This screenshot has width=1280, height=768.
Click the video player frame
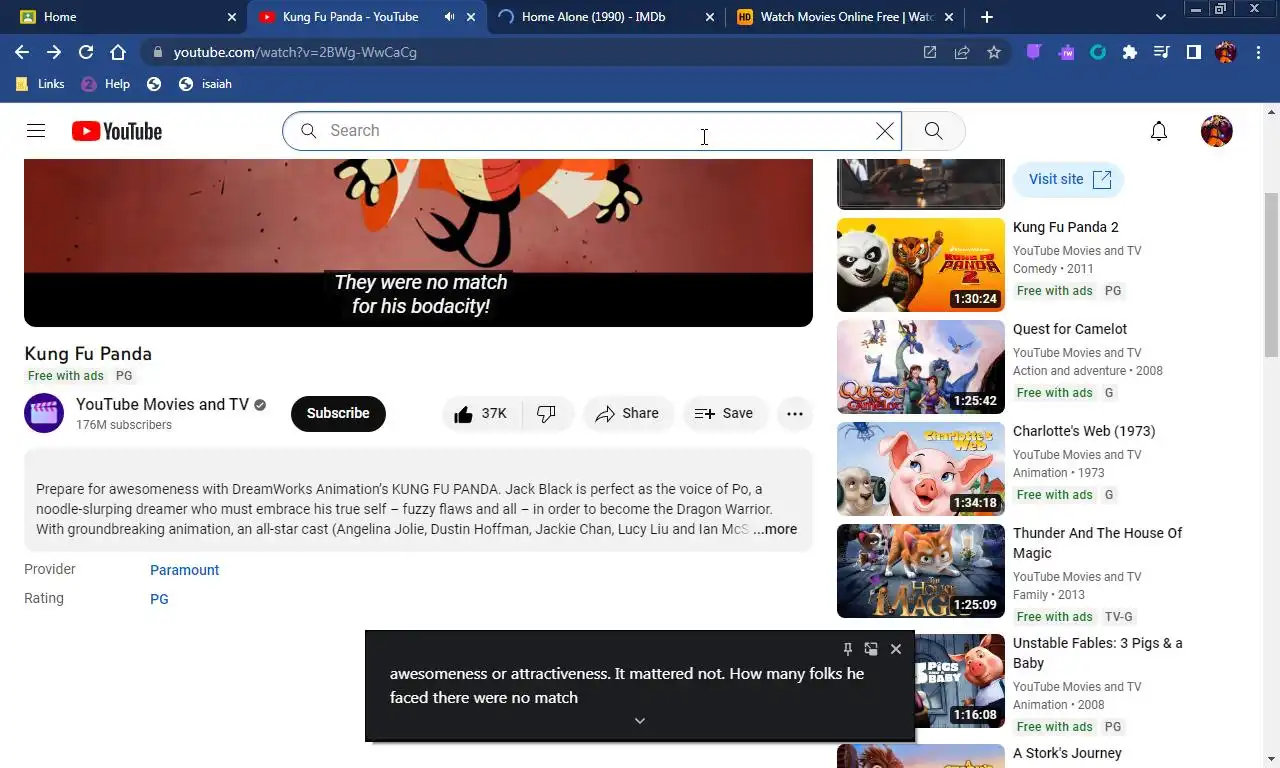[x=418, y=243]
